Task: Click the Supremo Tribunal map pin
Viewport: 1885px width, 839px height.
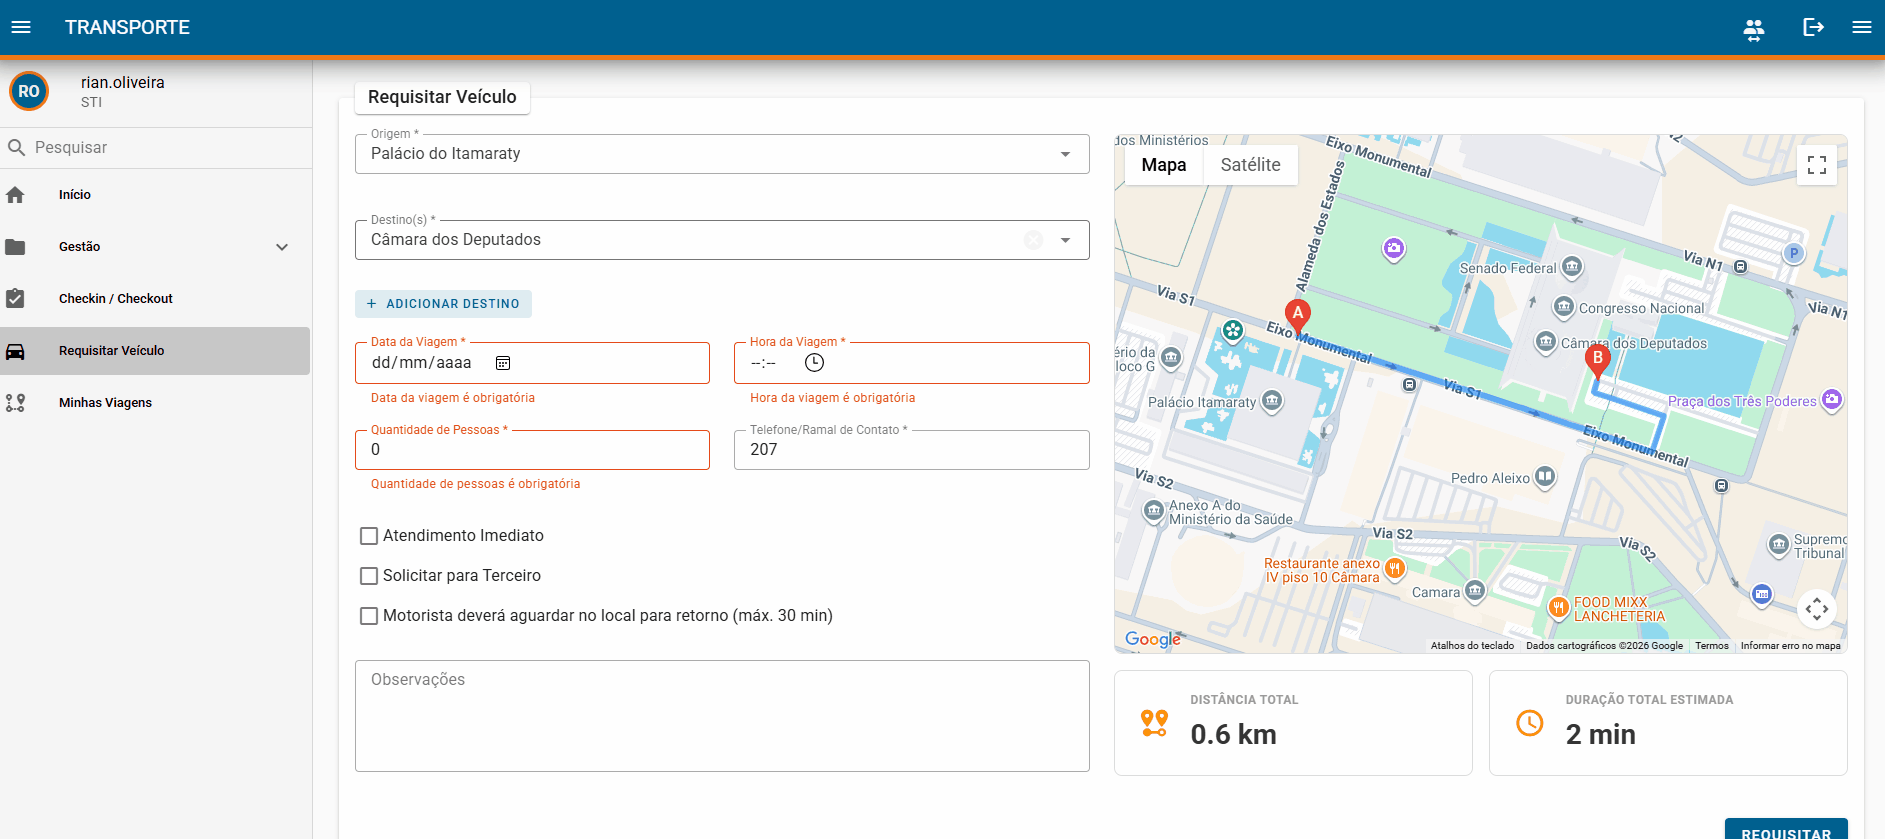Action: pos(1778,545)
